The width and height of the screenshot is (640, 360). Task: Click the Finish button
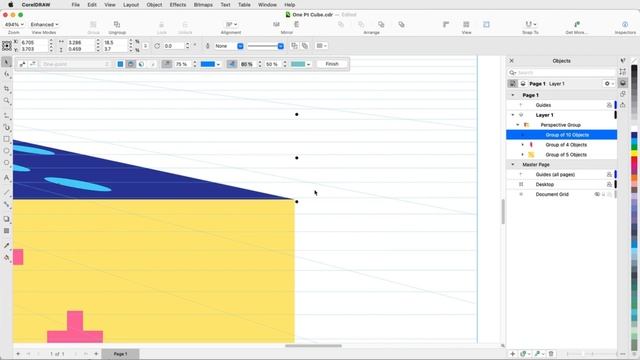click(332, 64)
